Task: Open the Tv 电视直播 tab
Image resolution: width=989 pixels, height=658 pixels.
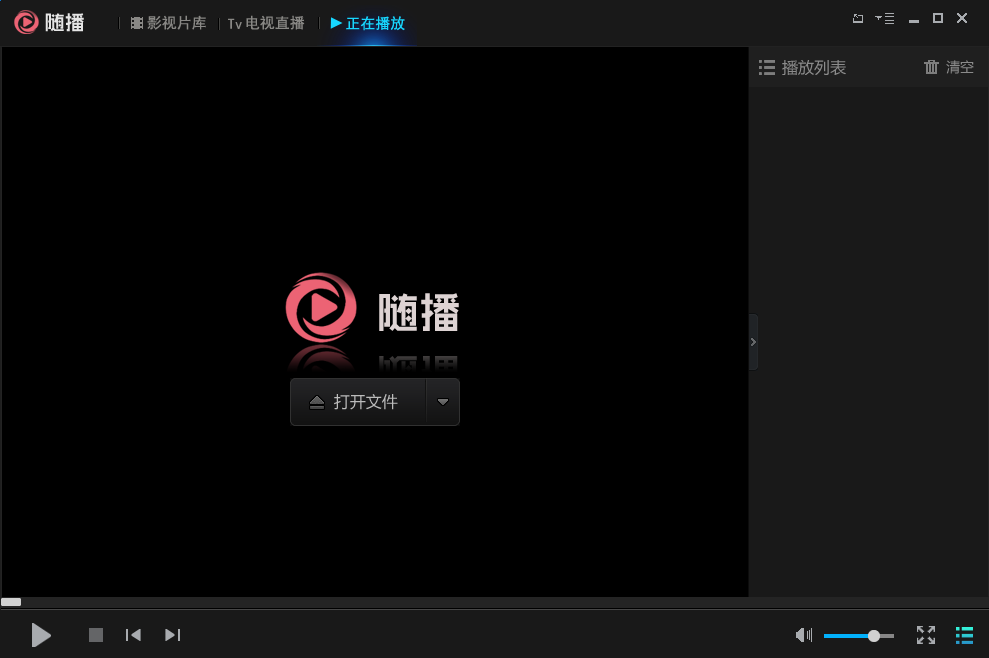Action: tap(266, 23)
